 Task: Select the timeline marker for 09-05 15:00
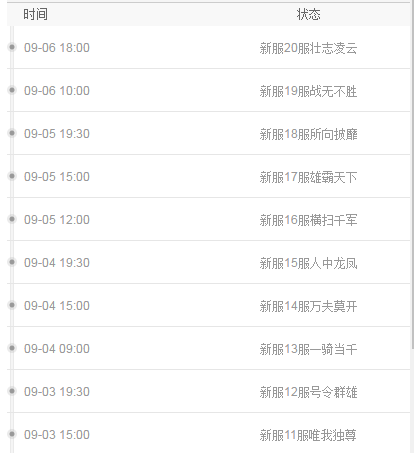(x=12, y=176)
